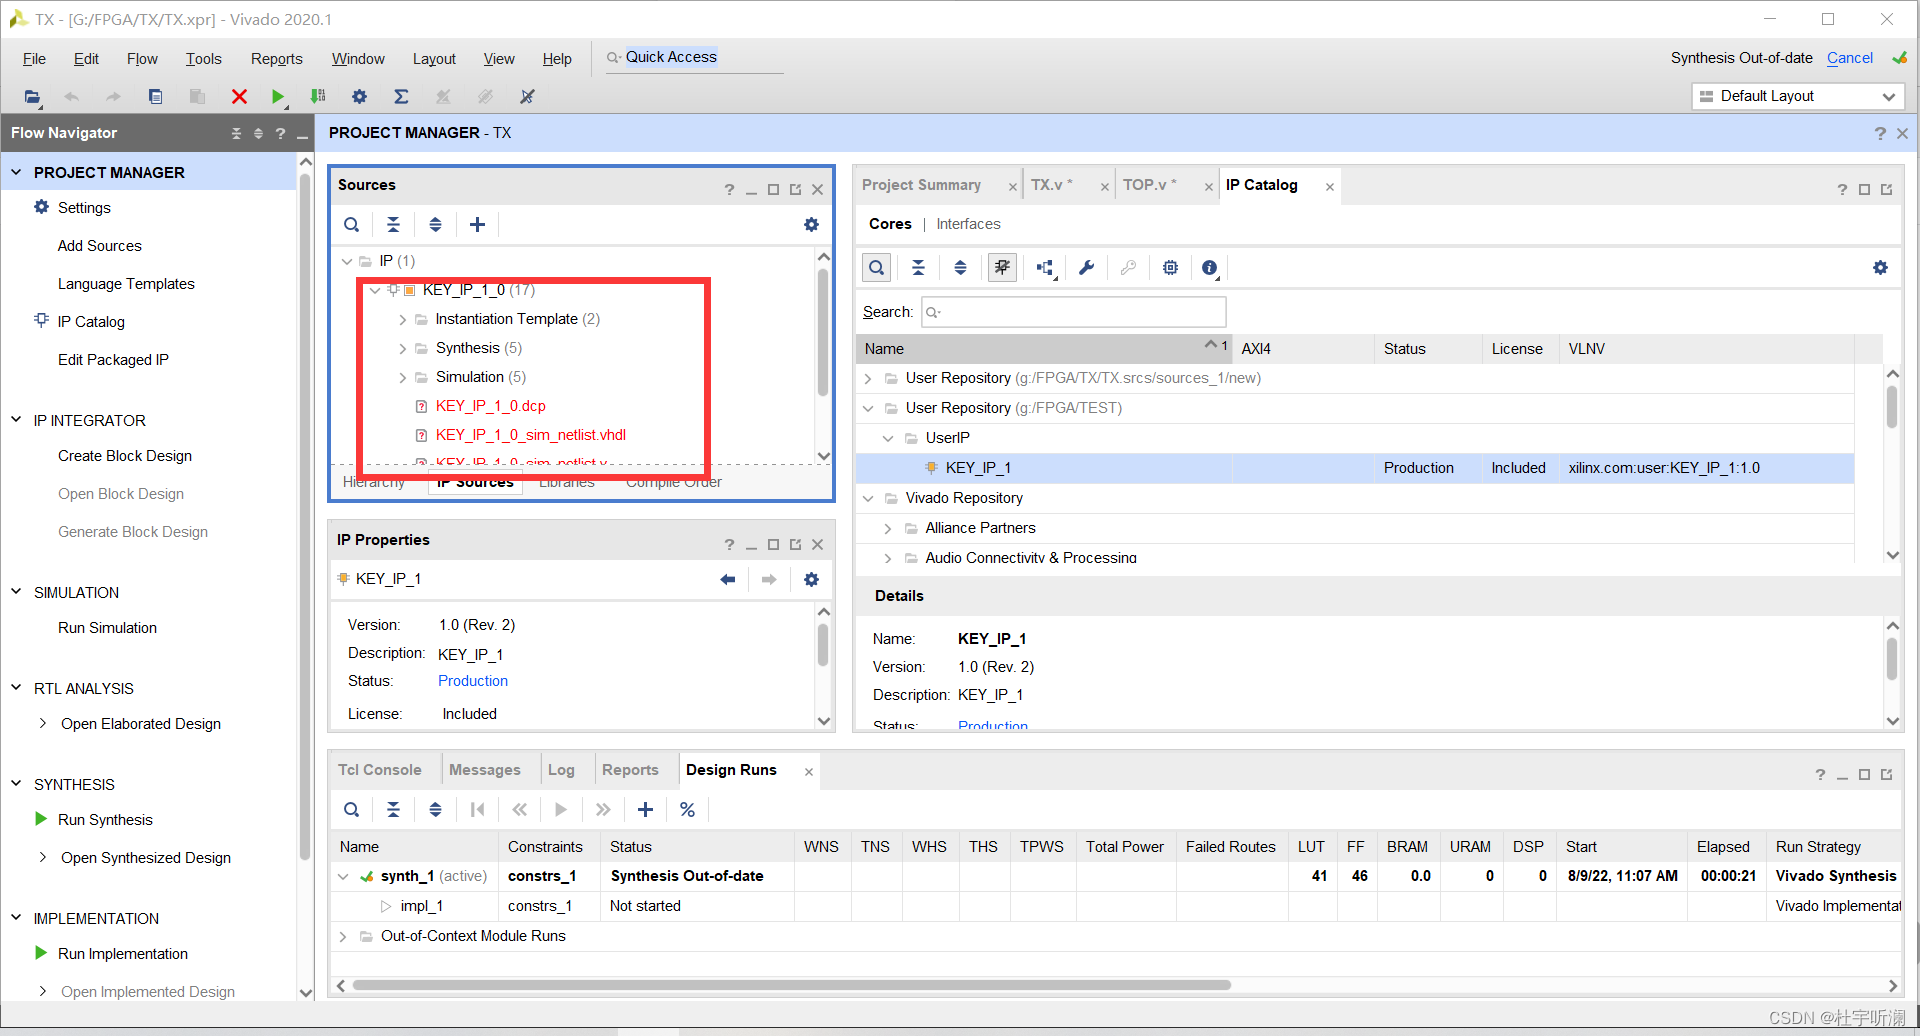This screenshot has width=1920, height=1036.
Task: Click the Design Runs horizontal scrollbar
Action: 792,985
